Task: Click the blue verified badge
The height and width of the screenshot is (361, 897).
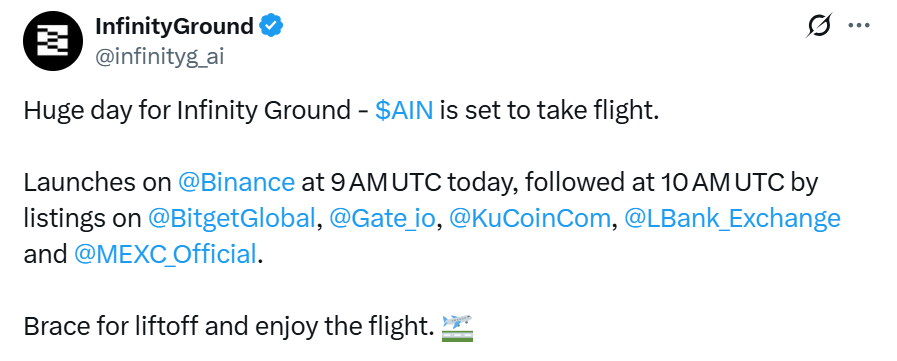Action: click(272, 26)
